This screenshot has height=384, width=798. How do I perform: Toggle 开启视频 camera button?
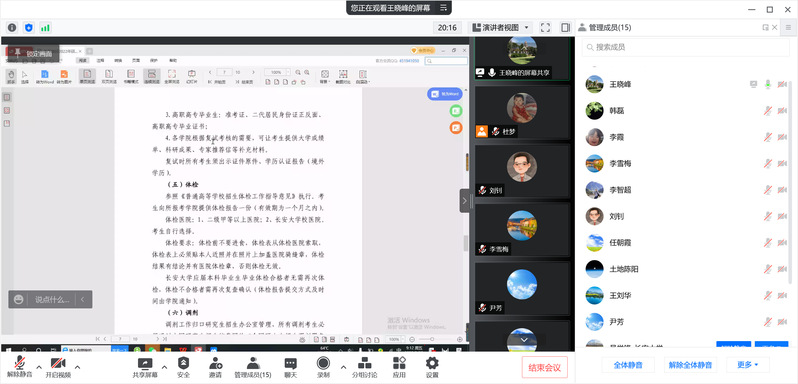click(58, 367)
